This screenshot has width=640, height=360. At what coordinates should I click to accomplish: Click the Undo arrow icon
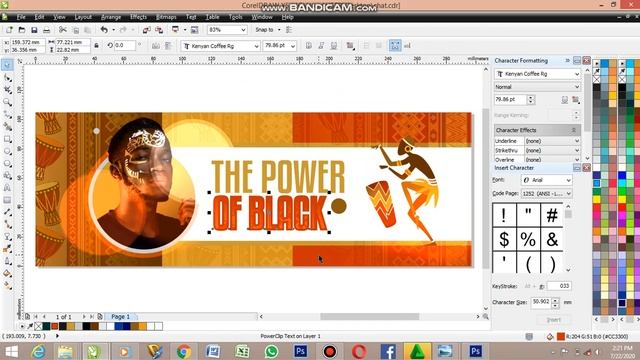pos(104,30)
